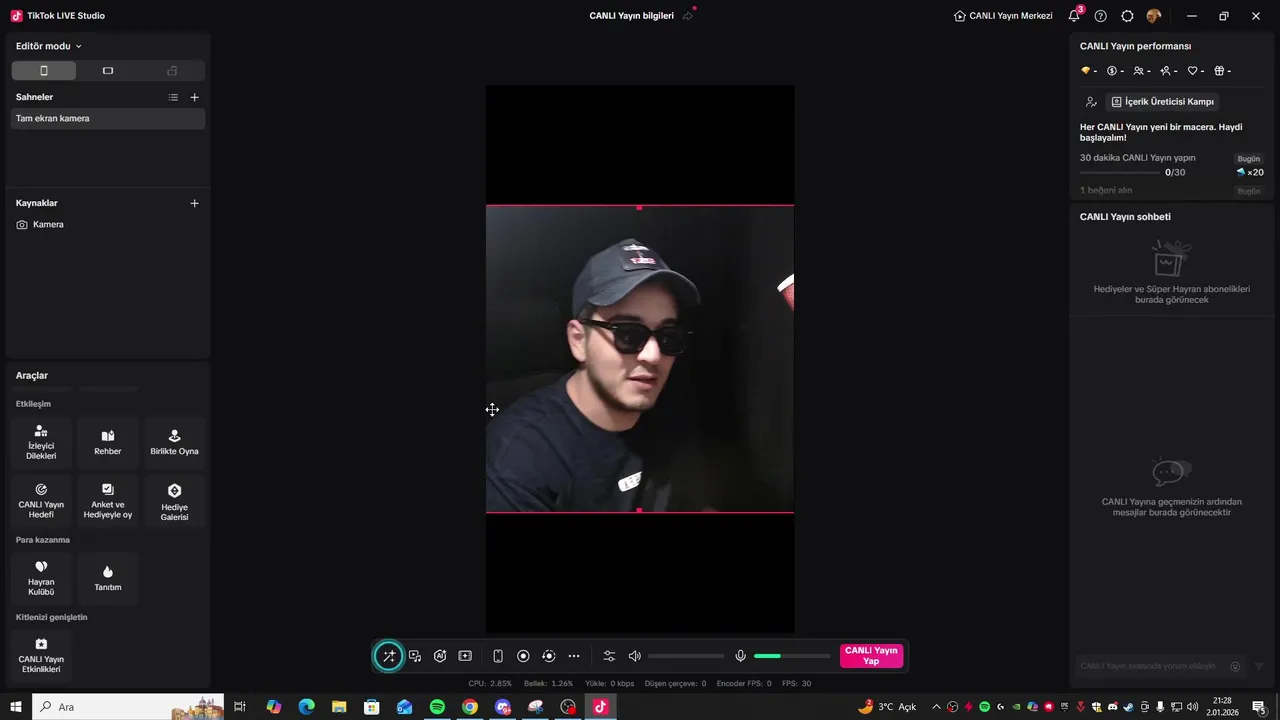The height and width of the screenshot is (720, 1280).
Task: Select the camera preview on canvas
Action: (640, 359)
